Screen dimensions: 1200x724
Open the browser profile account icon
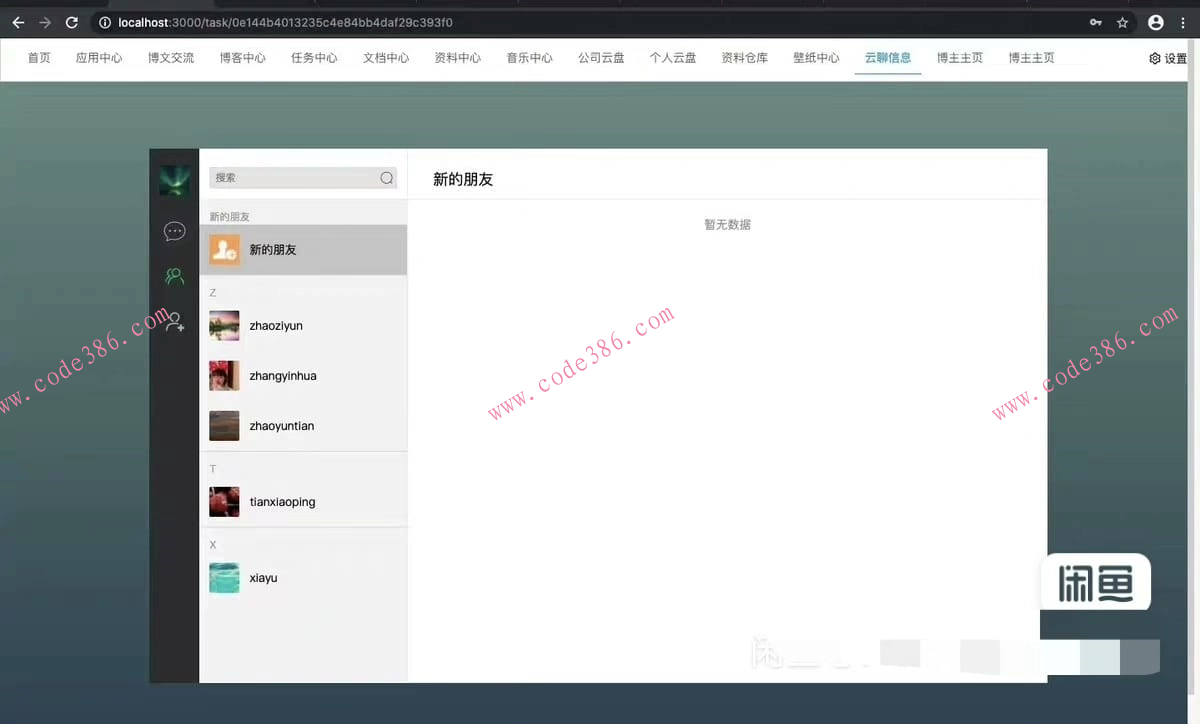point(1156,22)
